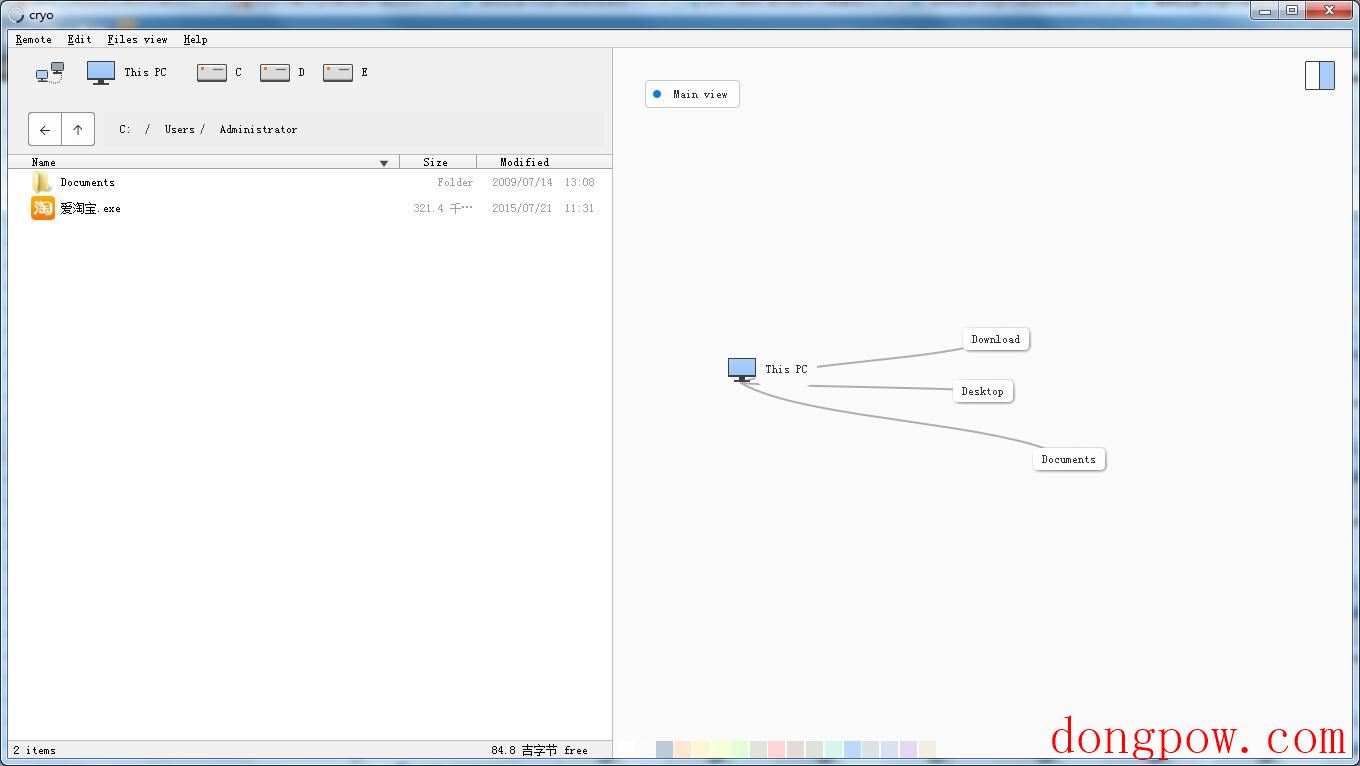Pick the lavender purple color swatch

click(x=908, y=749)
